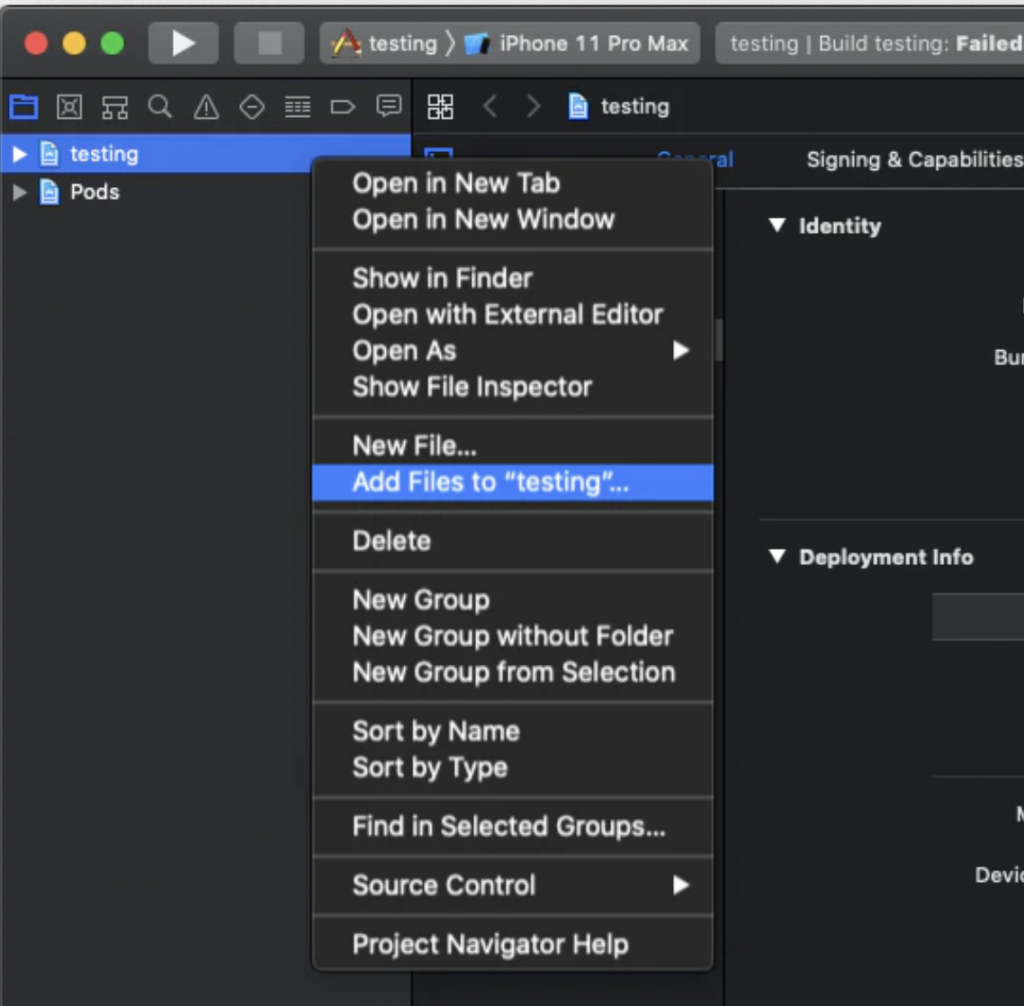
Task: Open the Report navigator speech-bubble icon
Action: 388,107
